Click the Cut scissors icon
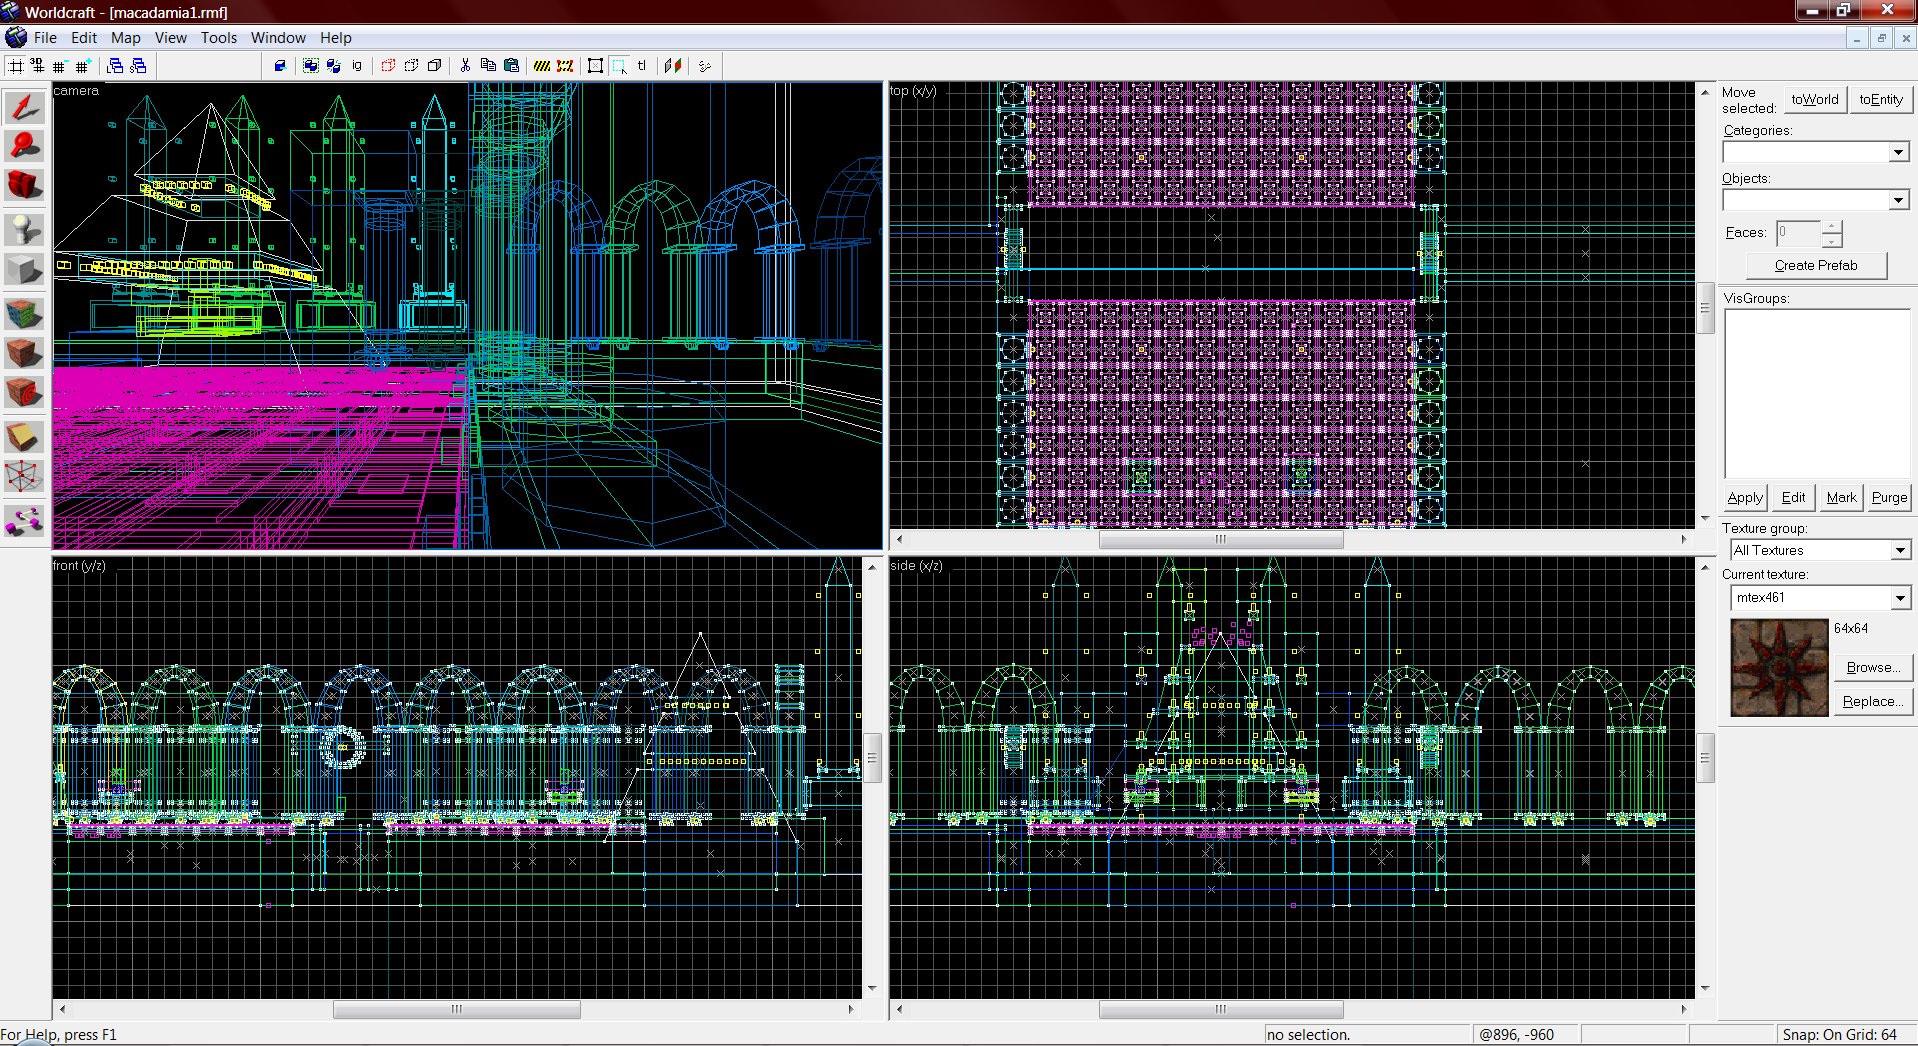 click(x=465, y=66)
